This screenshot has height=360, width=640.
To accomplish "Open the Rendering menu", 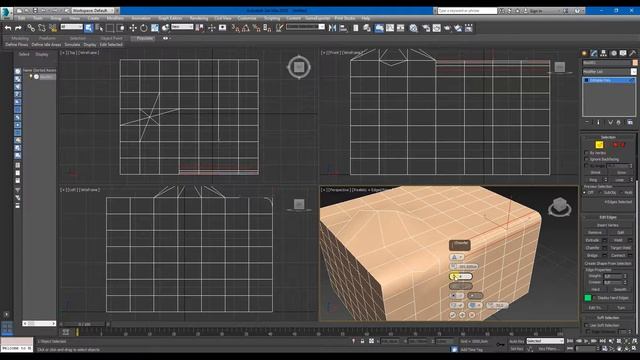I will [199, 18].
